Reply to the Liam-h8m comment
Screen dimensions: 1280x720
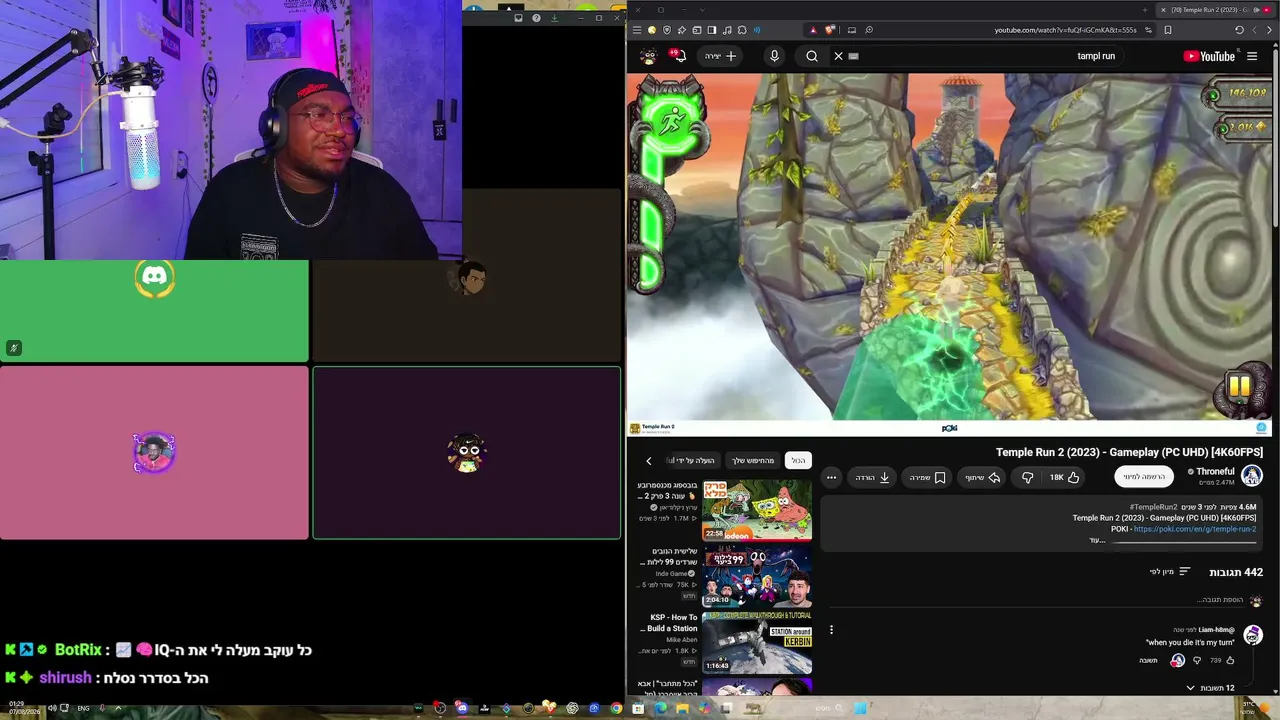tap(1148, 660)
